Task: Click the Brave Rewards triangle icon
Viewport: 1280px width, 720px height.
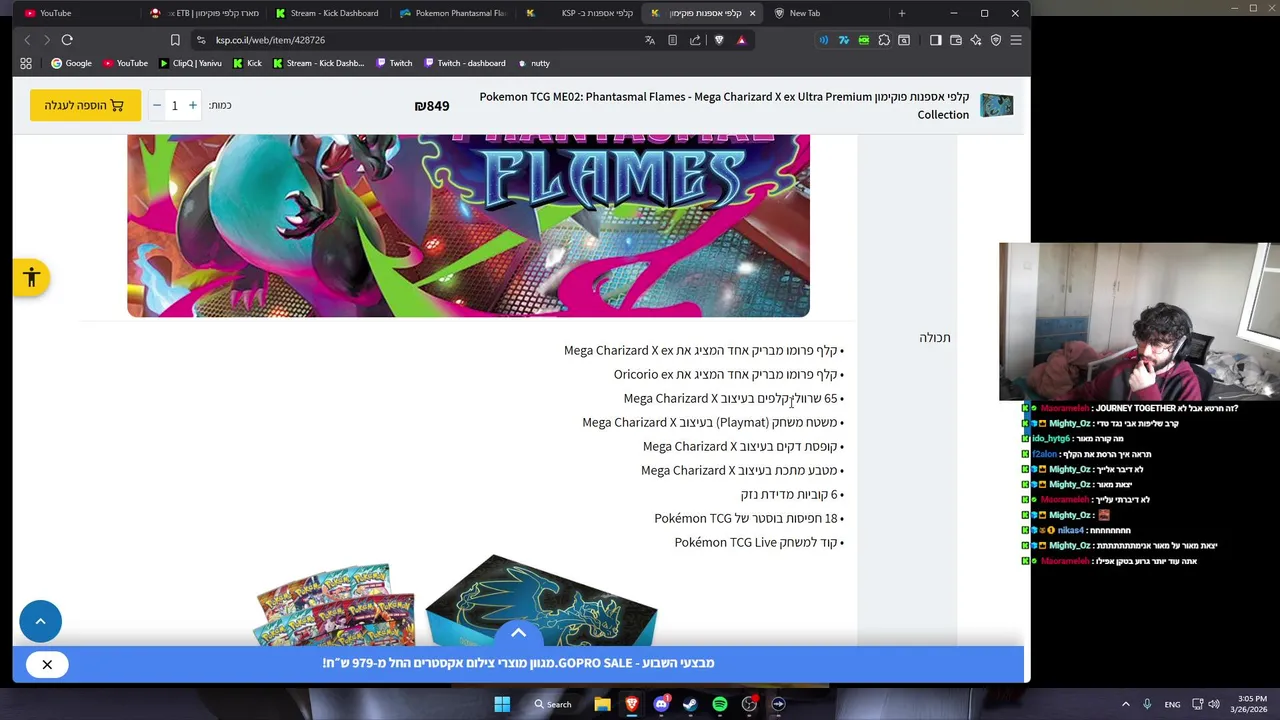Action: point(741,40)
